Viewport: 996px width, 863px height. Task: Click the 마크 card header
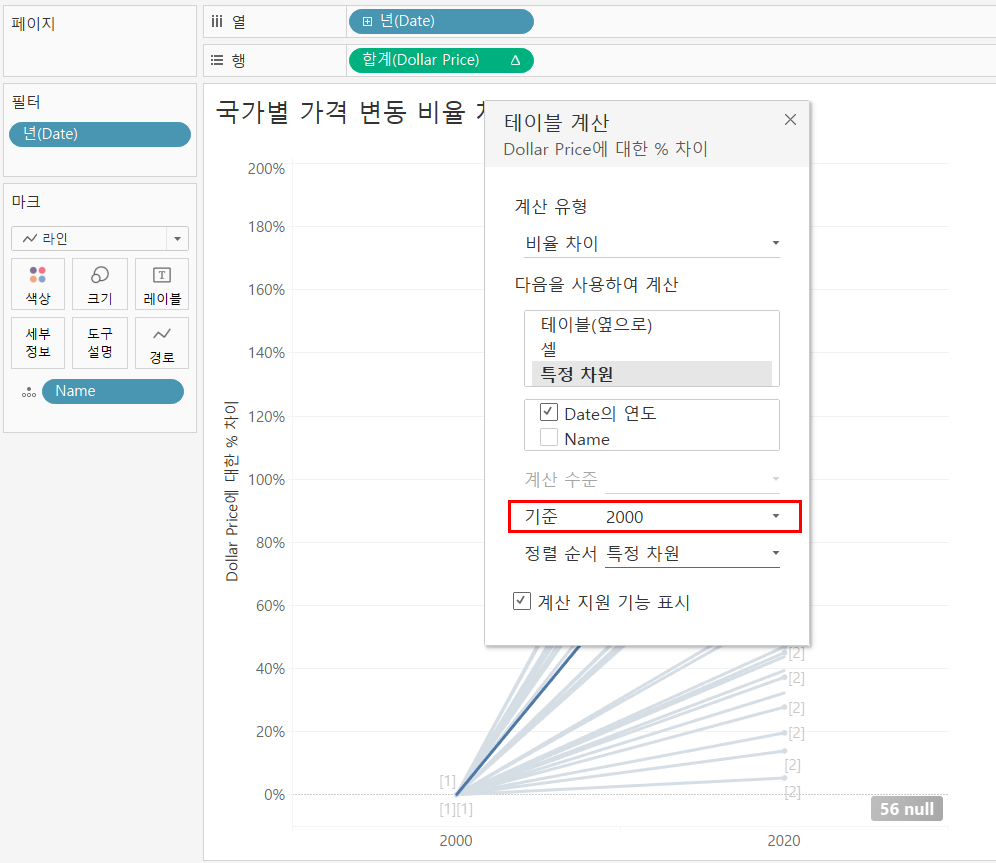pos(26,202)
